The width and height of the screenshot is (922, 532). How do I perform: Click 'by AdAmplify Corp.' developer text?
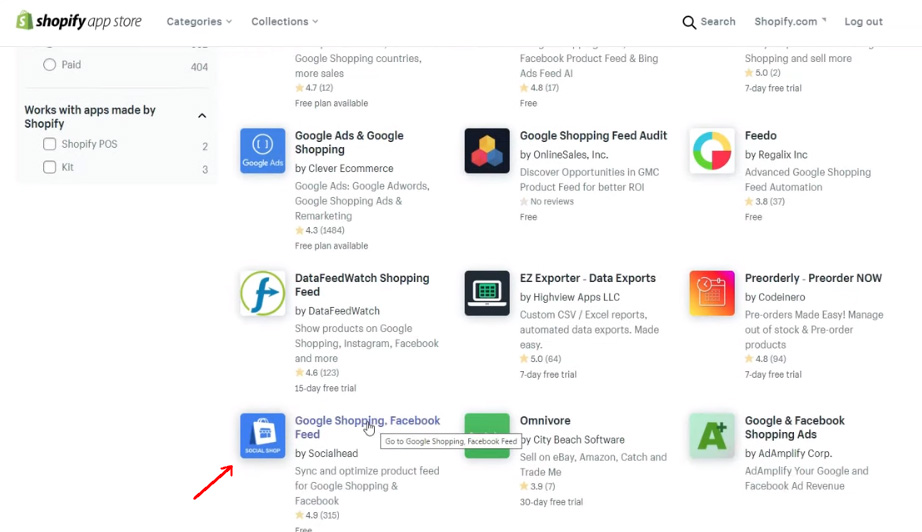click(788, 453)
